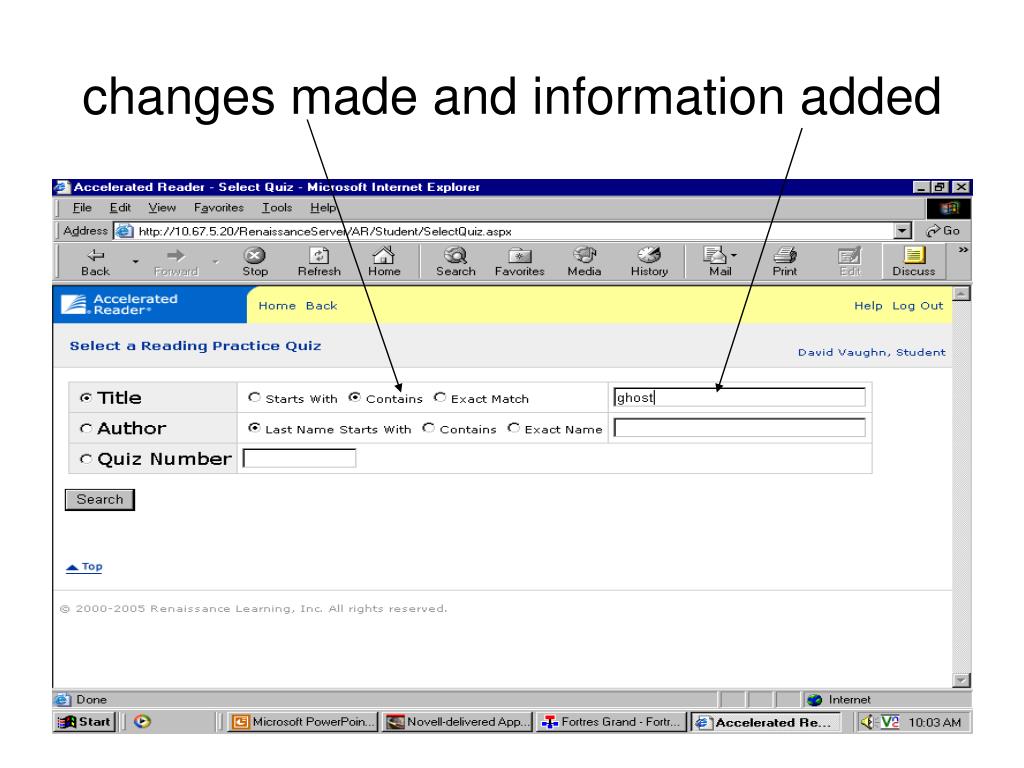Screen dimensions: 1024x768
Task: Open the Start menu button
Action: pos(85,722)
